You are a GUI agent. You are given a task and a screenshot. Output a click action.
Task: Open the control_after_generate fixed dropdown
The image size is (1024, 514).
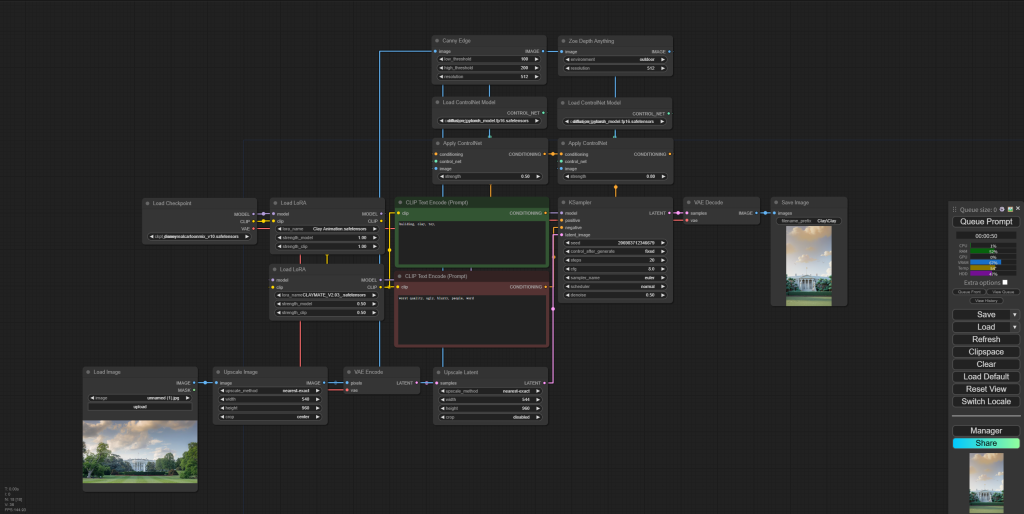pos(615,251)
